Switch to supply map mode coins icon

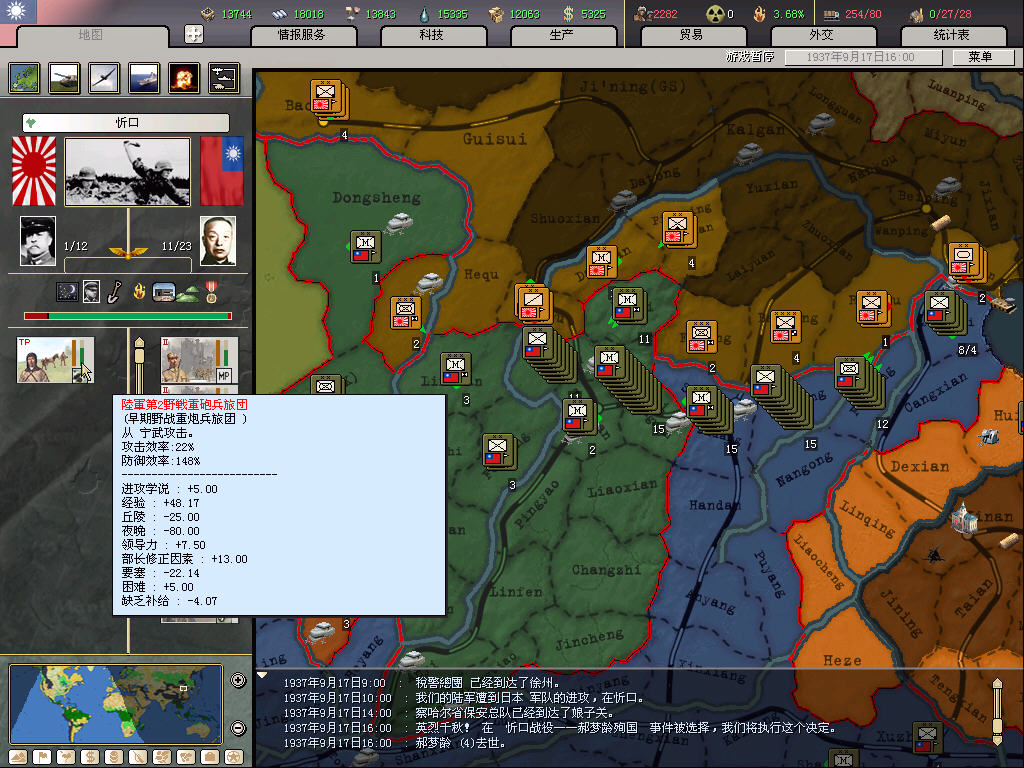point(114,757)
